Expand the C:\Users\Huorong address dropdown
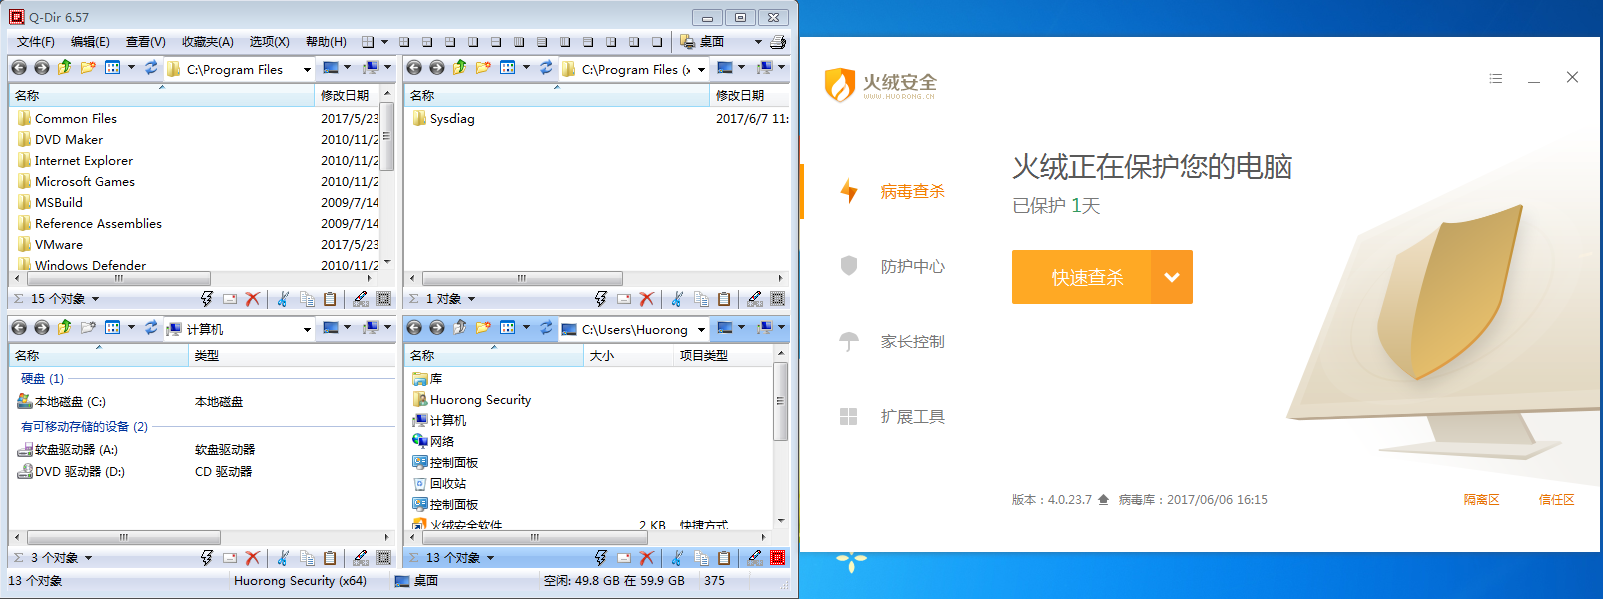1603x599 pixels. 701,329
